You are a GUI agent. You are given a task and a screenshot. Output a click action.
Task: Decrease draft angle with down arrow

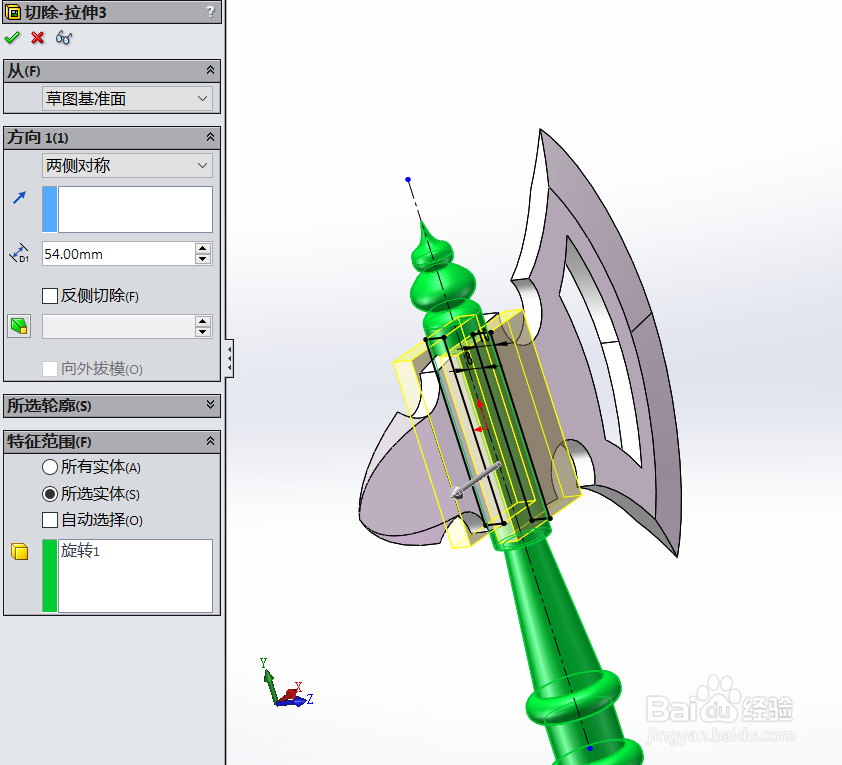[x=202, y=332]
